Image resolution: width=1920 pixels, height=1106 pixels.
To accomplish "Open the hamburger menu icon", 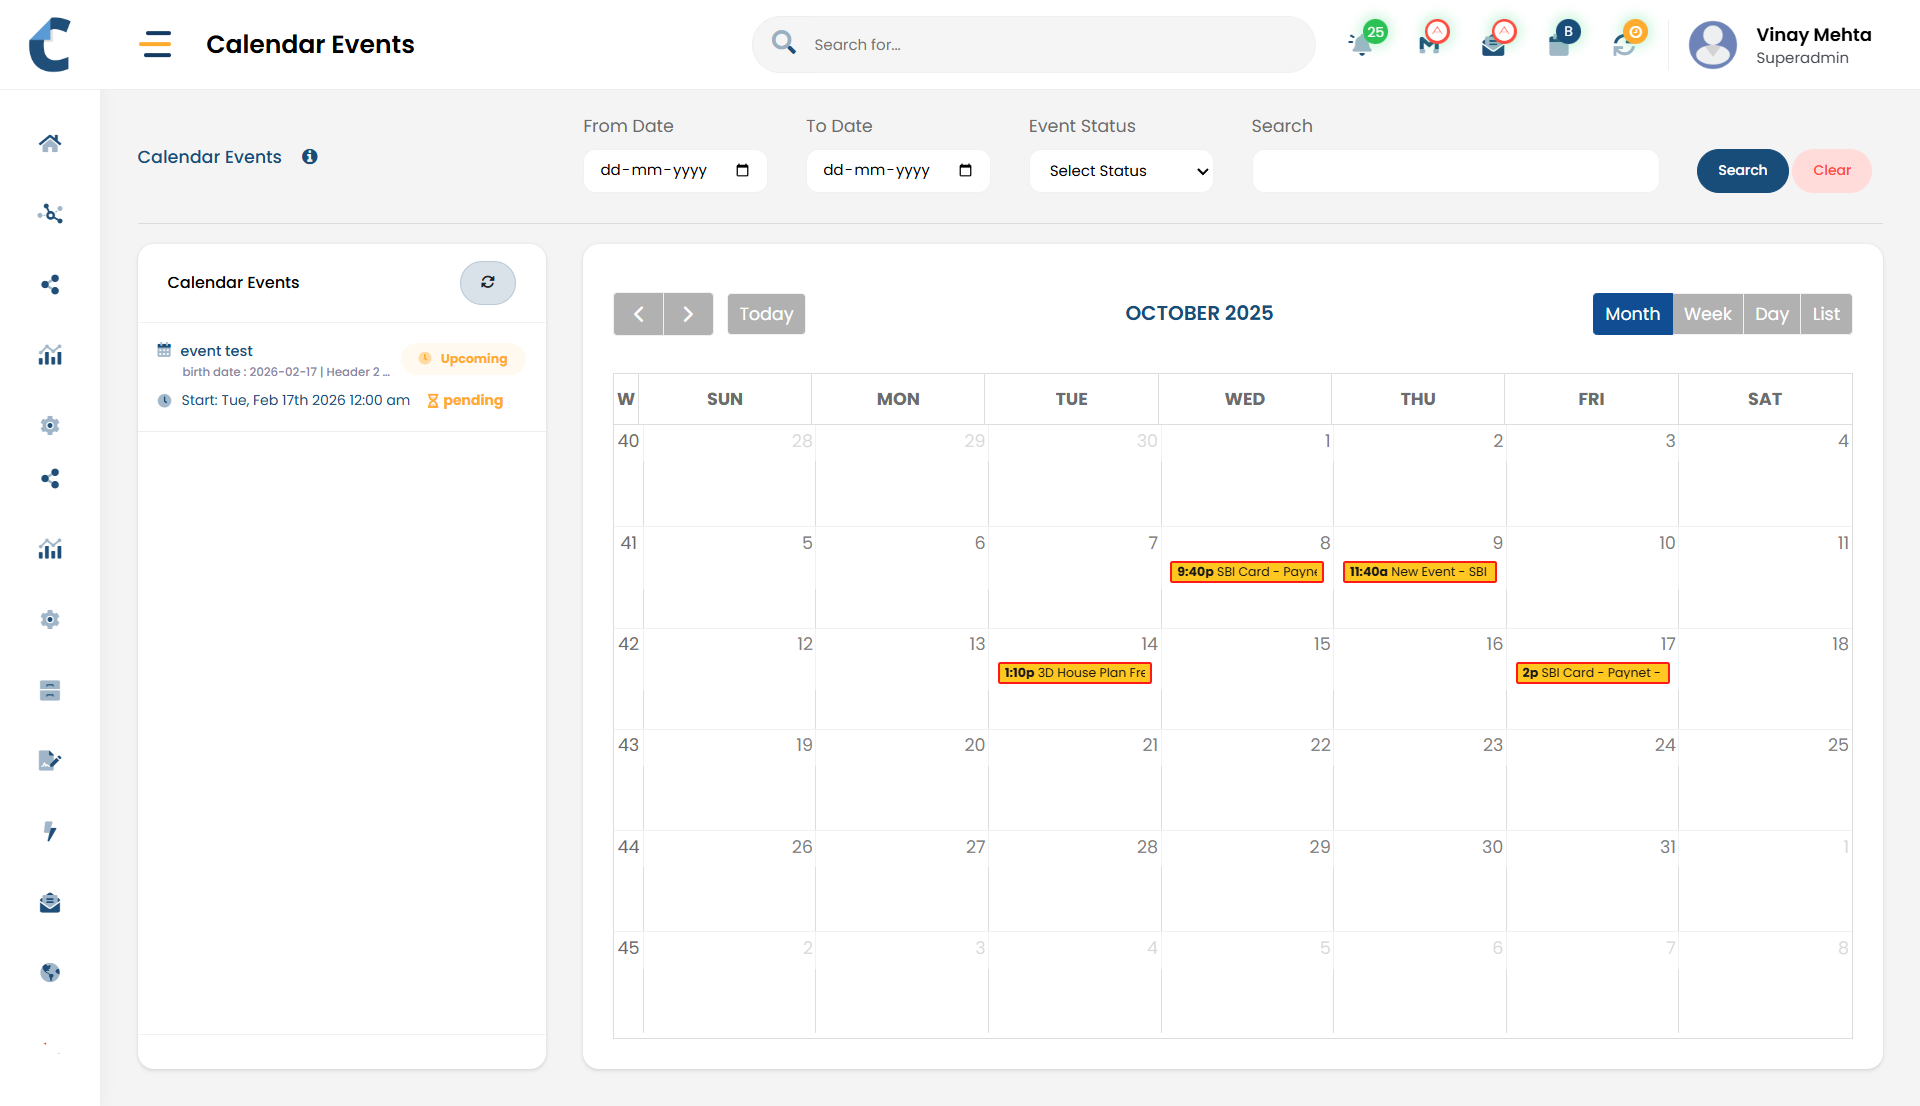I will coord(155,44).
